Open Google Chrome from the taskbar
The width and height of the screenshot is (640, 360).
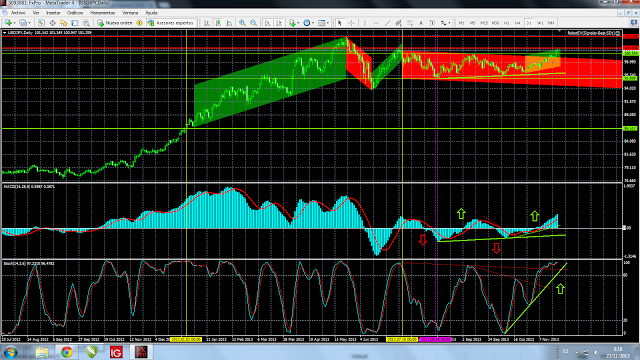click(66, 352)
